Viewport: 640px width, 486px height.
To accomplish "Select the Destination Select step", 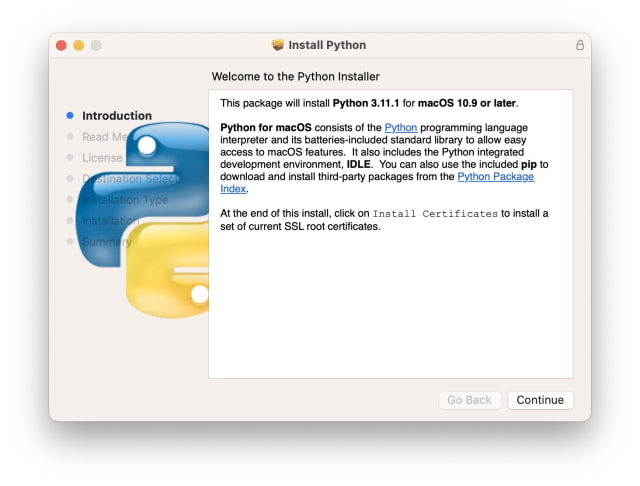I will click(x=129, y=179).
